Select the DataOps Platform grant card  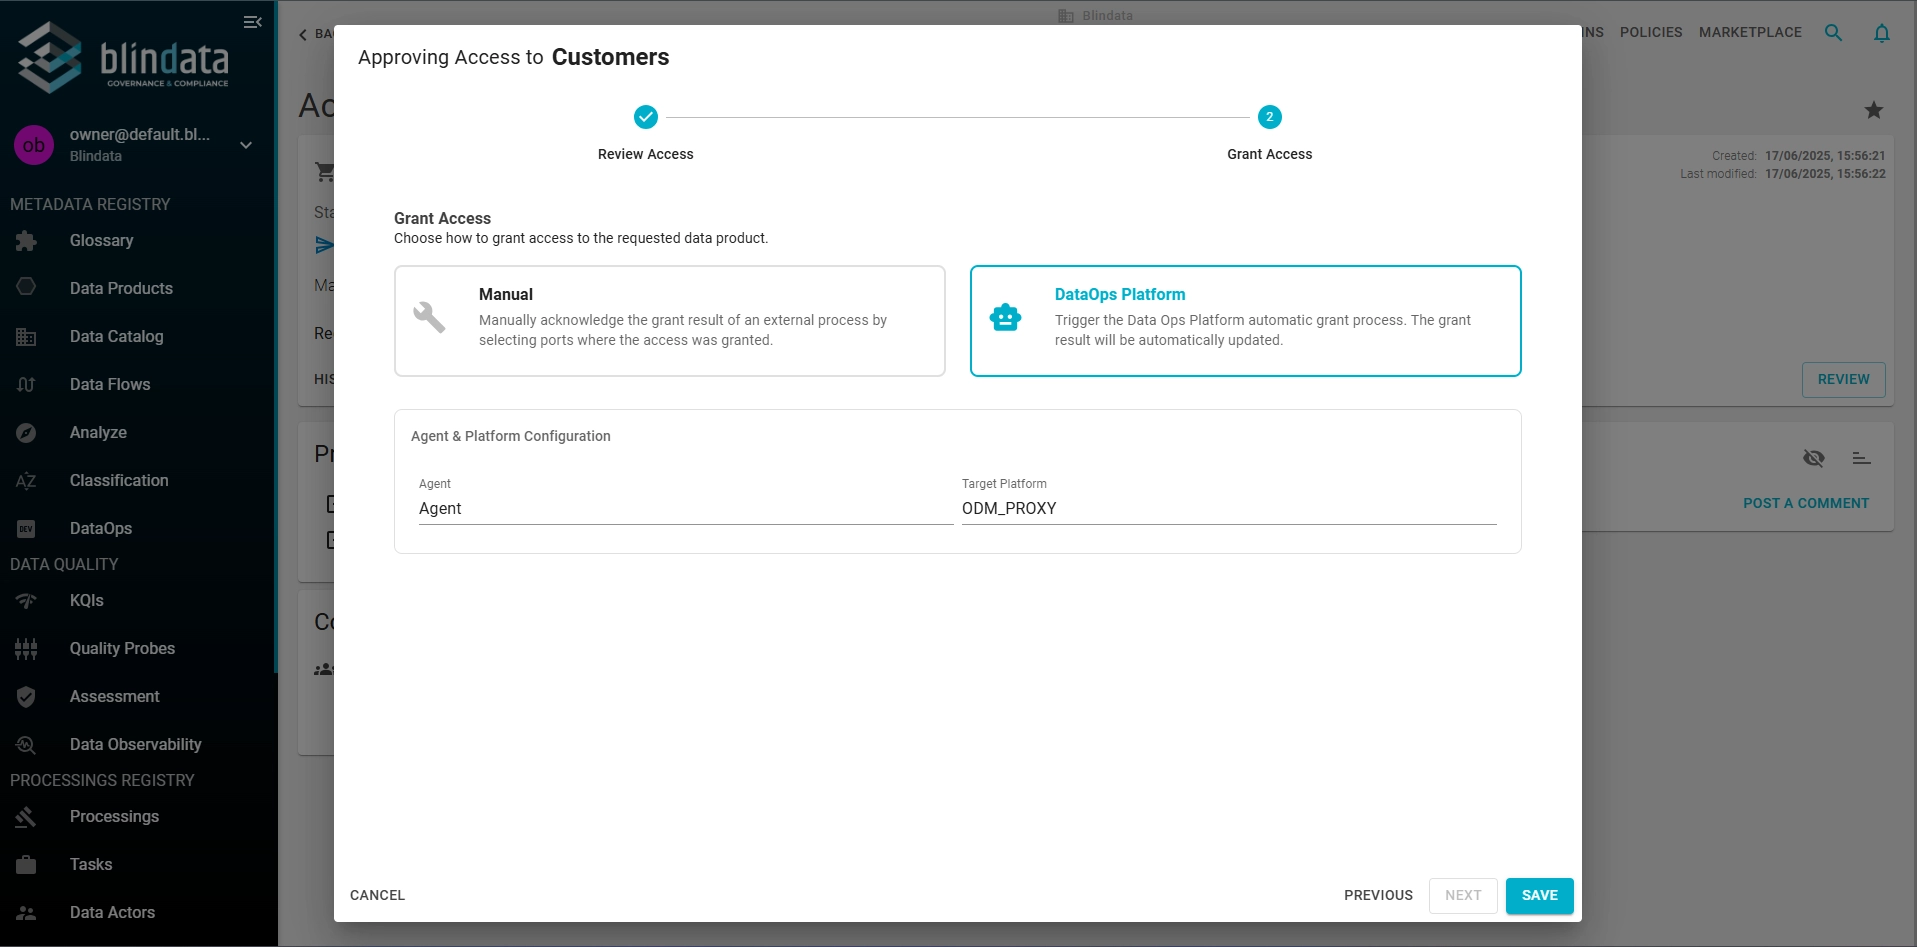point(1246,321)
